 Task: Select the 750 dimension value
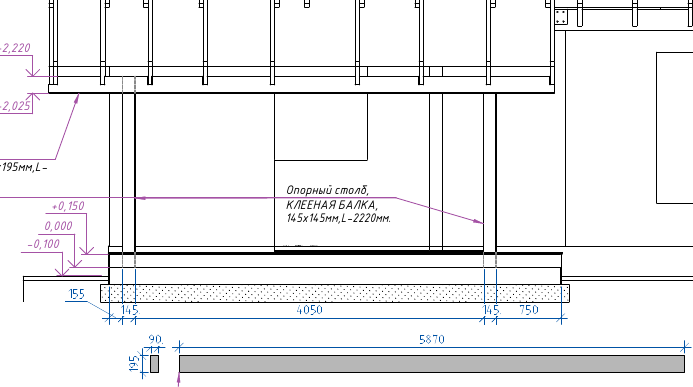(529, 310)
